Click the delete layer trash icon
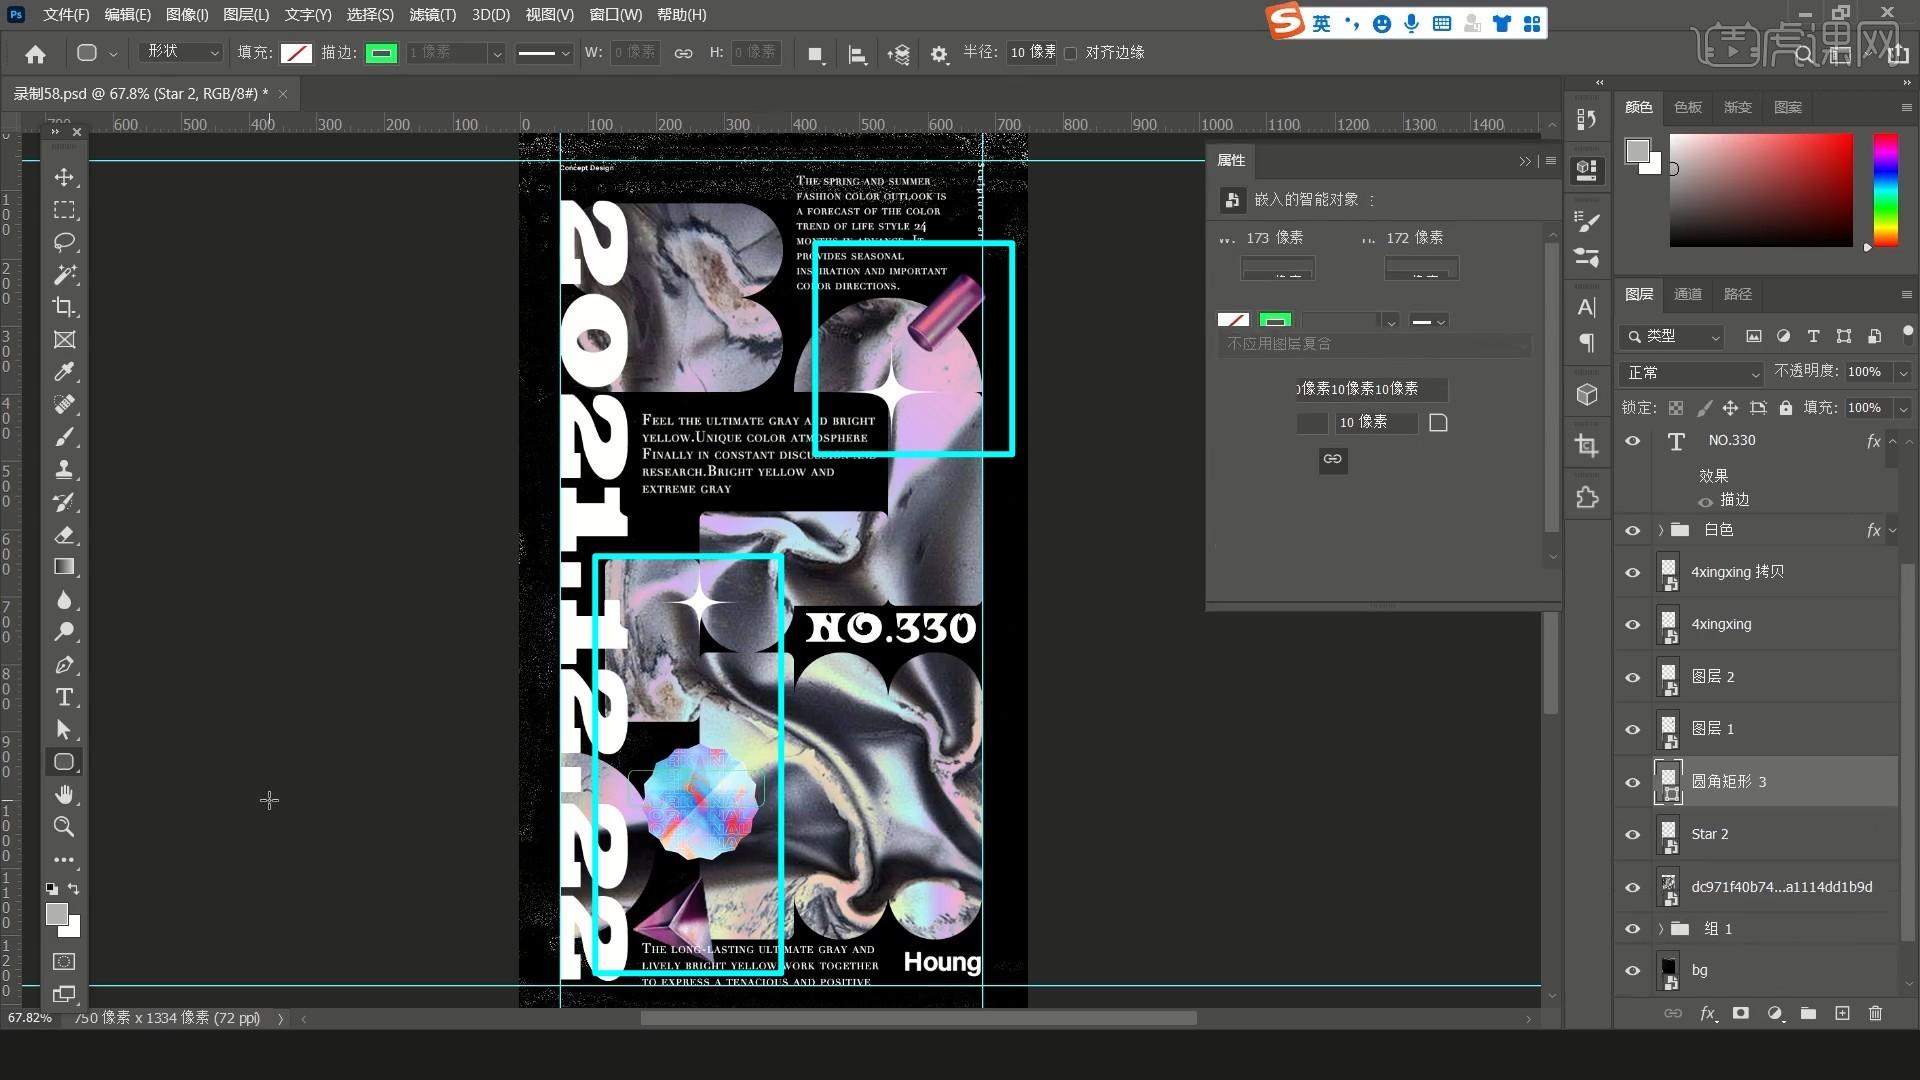The height and width of the screenshot is (1080, 1920). pos(1875,1013)
